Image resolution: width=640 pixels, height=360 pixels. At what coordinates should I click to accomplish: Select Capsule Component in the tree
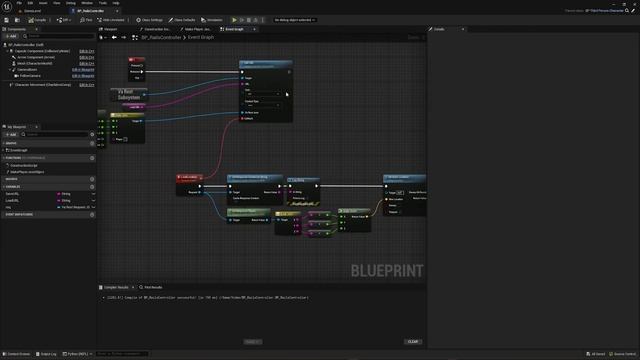(42, 51)
